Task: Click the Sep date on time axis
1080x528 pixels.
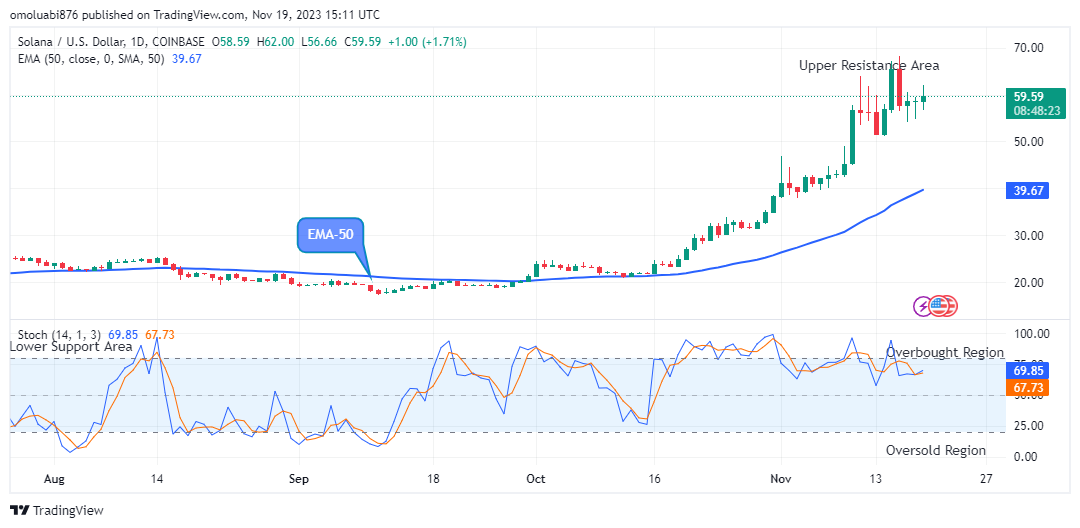Action: click(300, 478)
